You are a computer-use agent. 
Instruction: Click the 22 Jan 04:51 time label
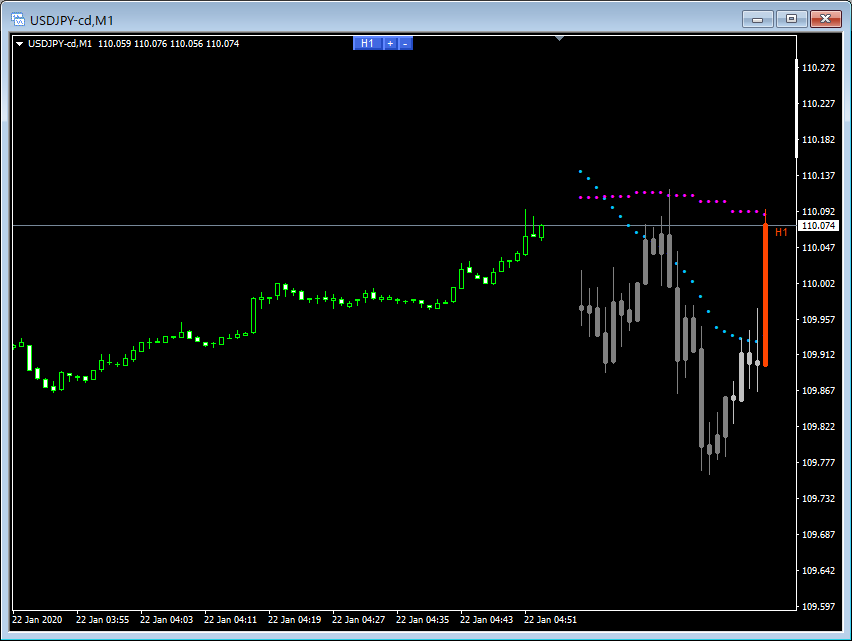[x=549, y=620]
